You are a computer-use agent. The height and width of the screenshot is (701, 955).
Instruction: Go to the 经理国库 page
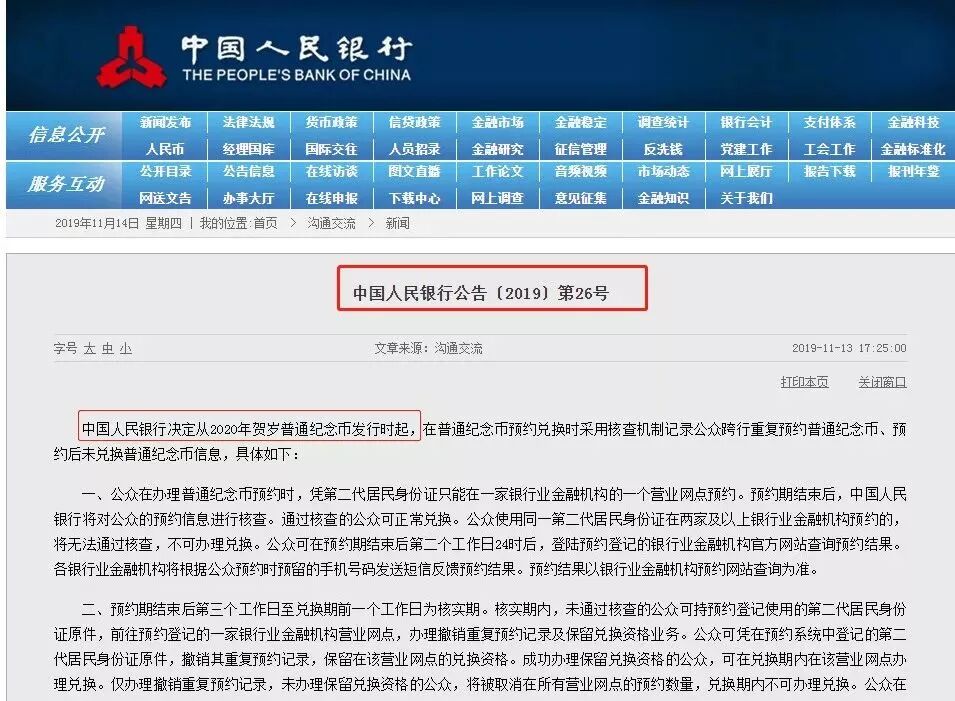[248, 149]
